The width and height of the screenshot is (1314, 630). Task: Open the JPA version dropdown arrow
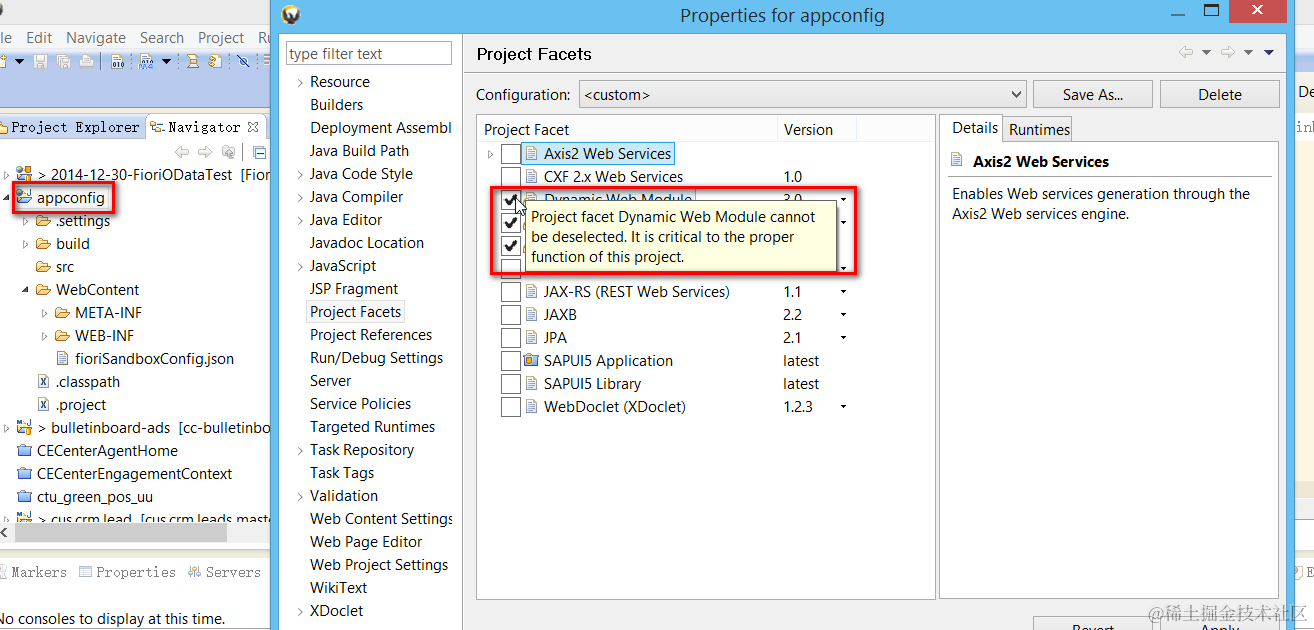click(x=843, y=338)
